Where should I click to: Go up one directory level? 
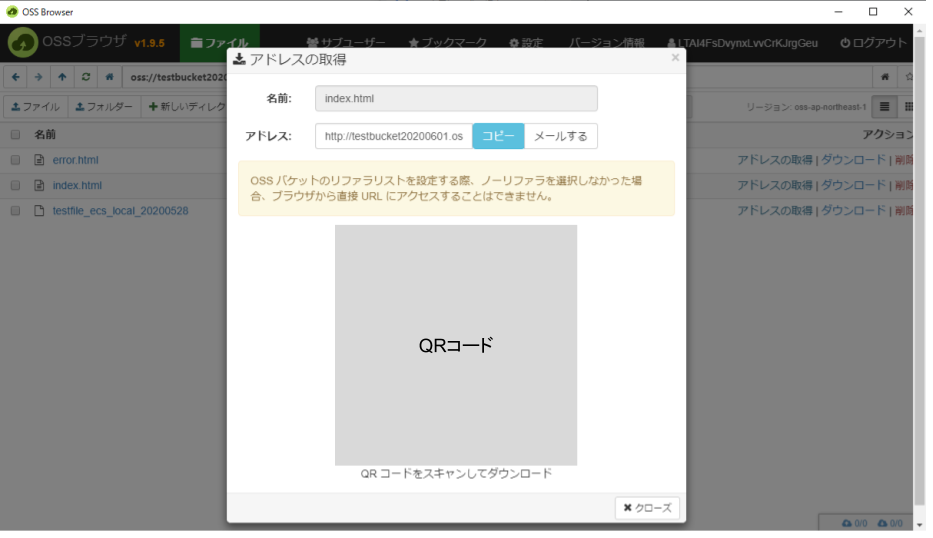coord(62,77)
